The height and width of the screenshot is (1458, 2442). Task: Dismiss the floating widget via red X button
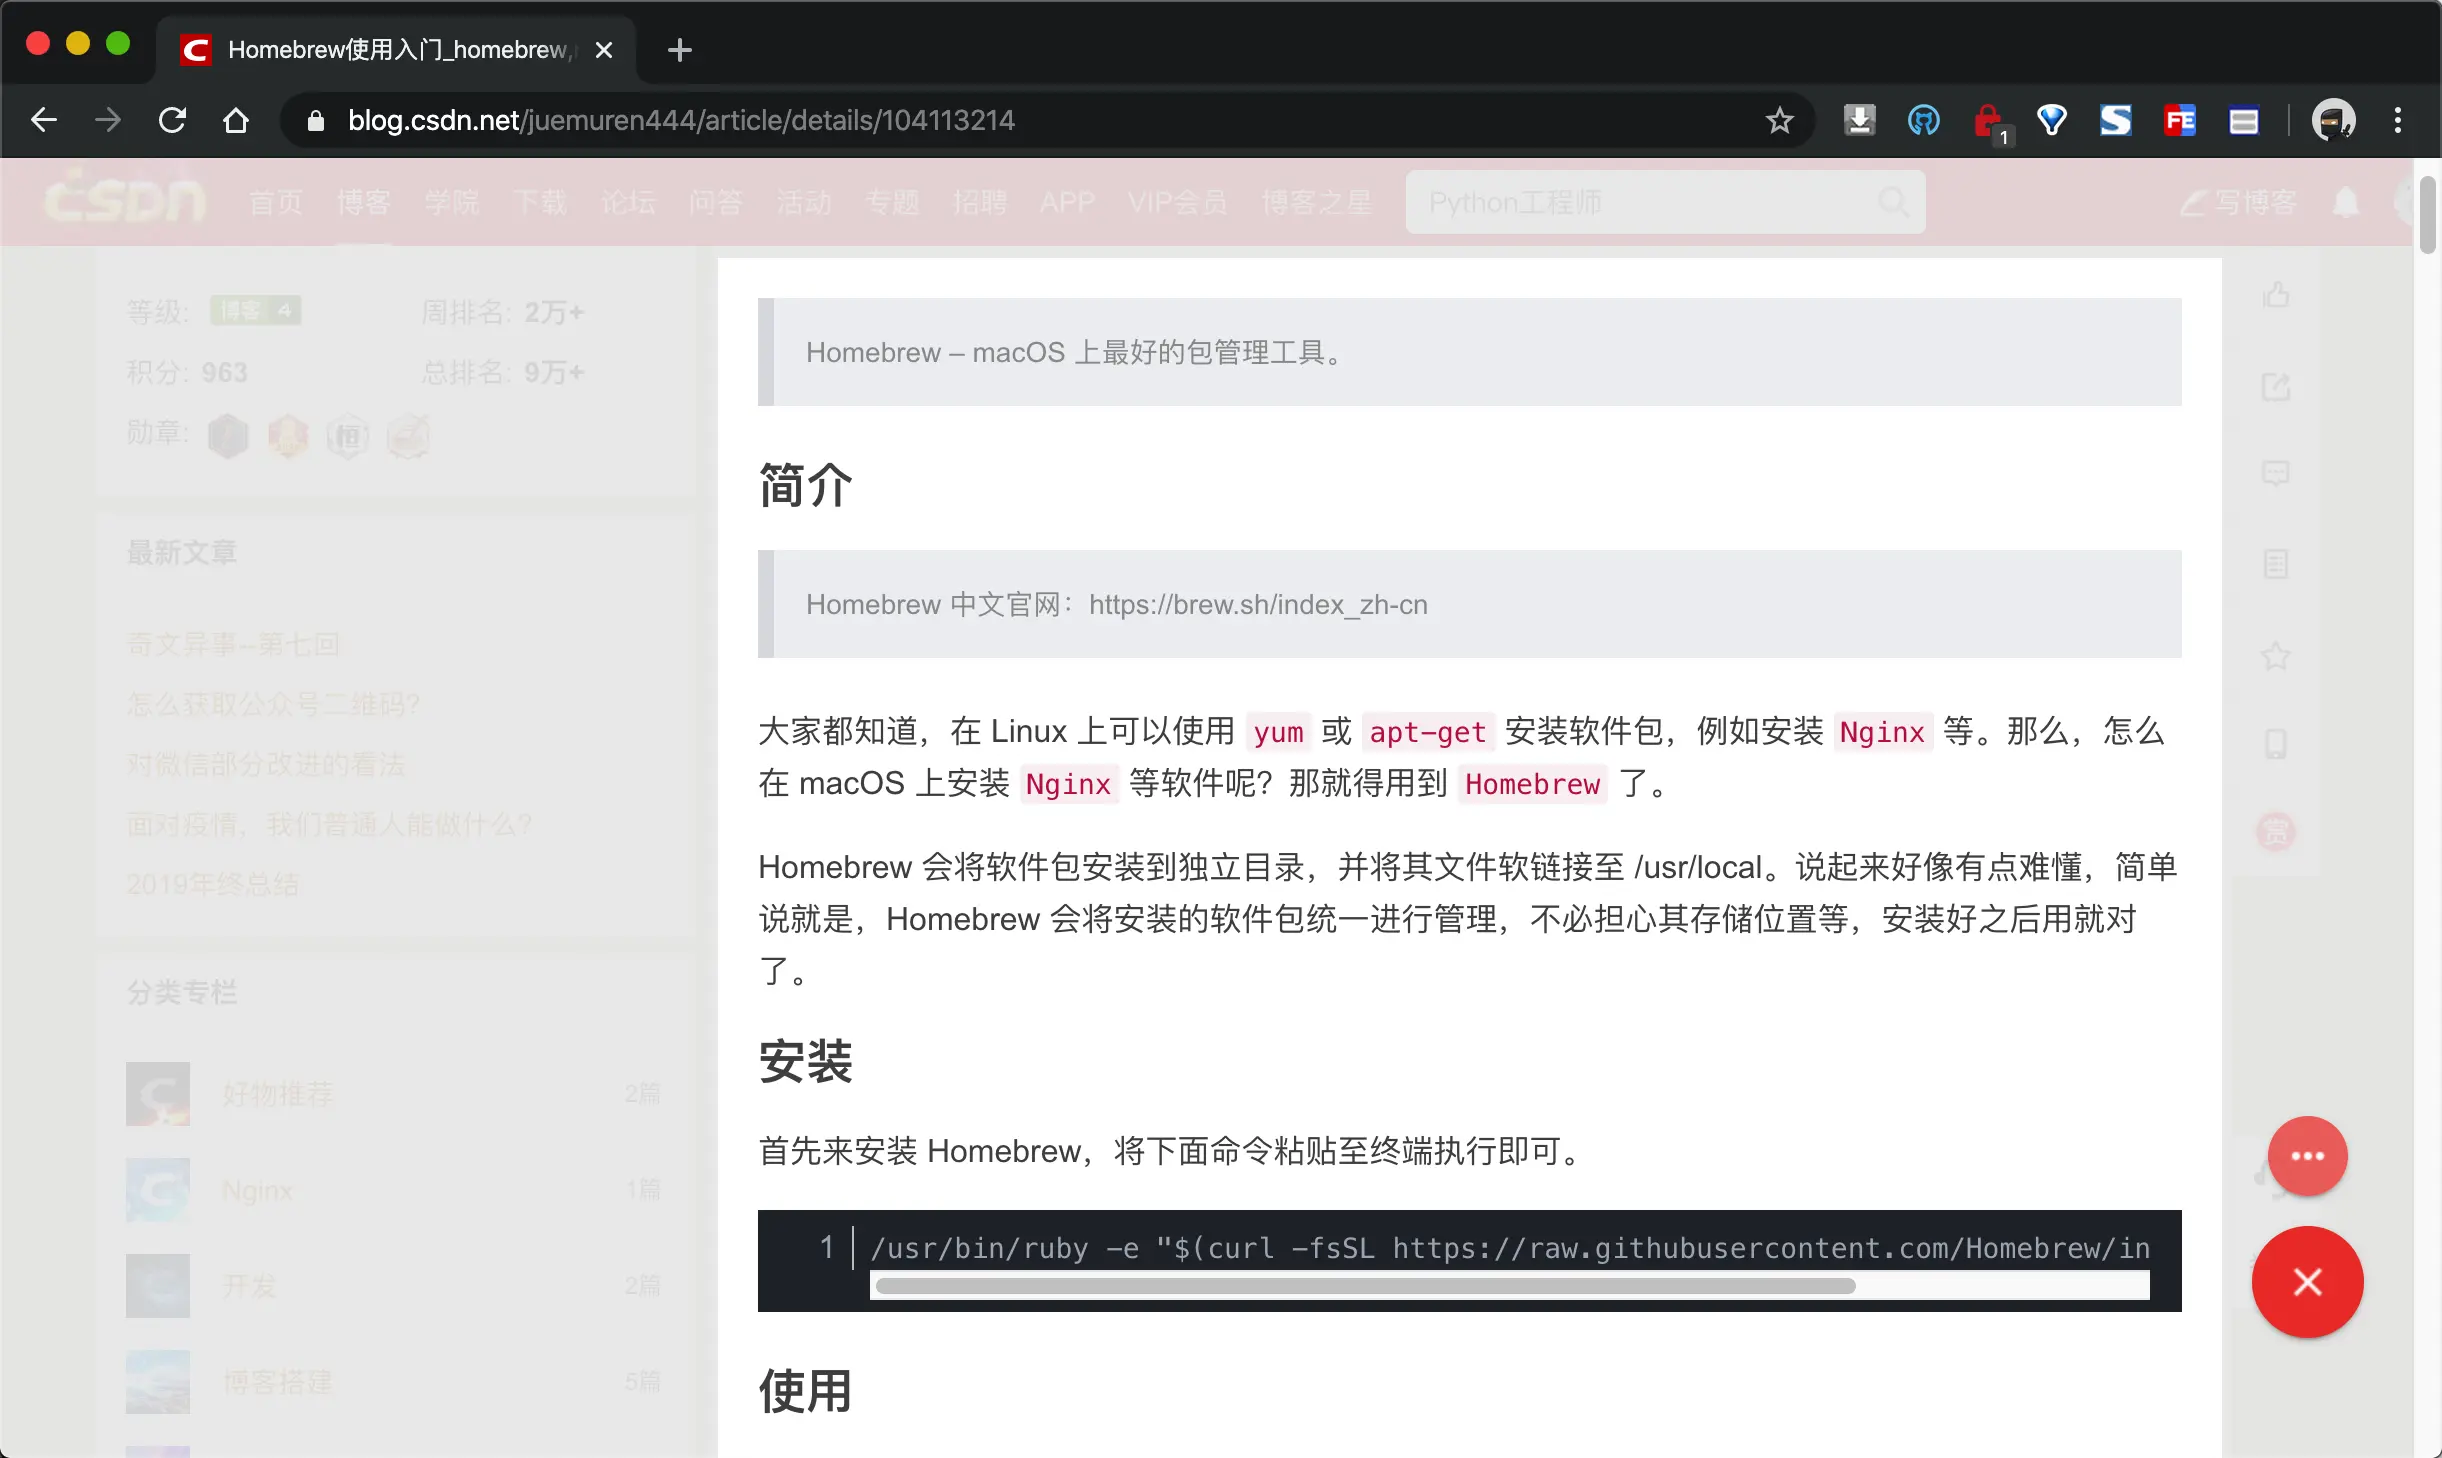tap(2306, 1282)
